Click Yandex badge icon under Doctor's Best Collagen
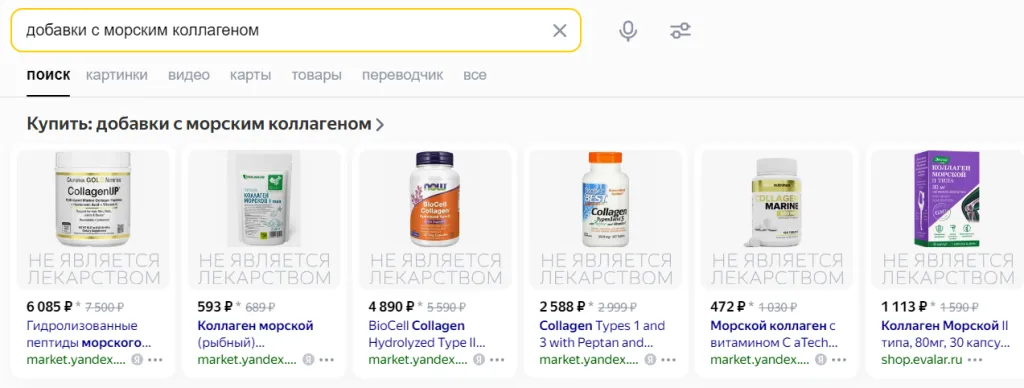Screen dimensions: 1024x388 (x=650, y=360)
